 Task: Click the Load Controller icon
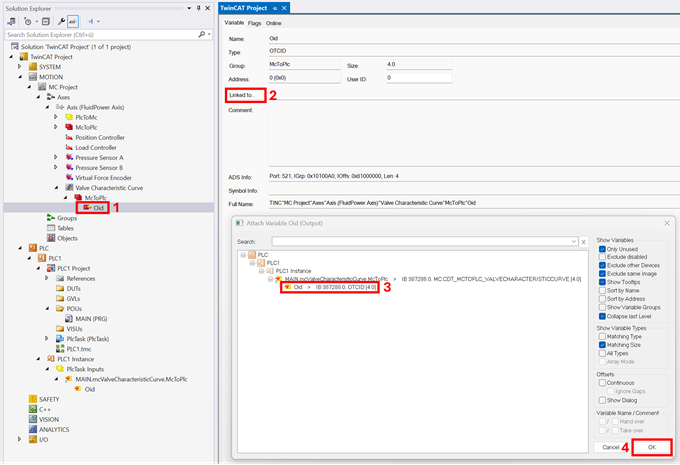(x=69, y=147)
